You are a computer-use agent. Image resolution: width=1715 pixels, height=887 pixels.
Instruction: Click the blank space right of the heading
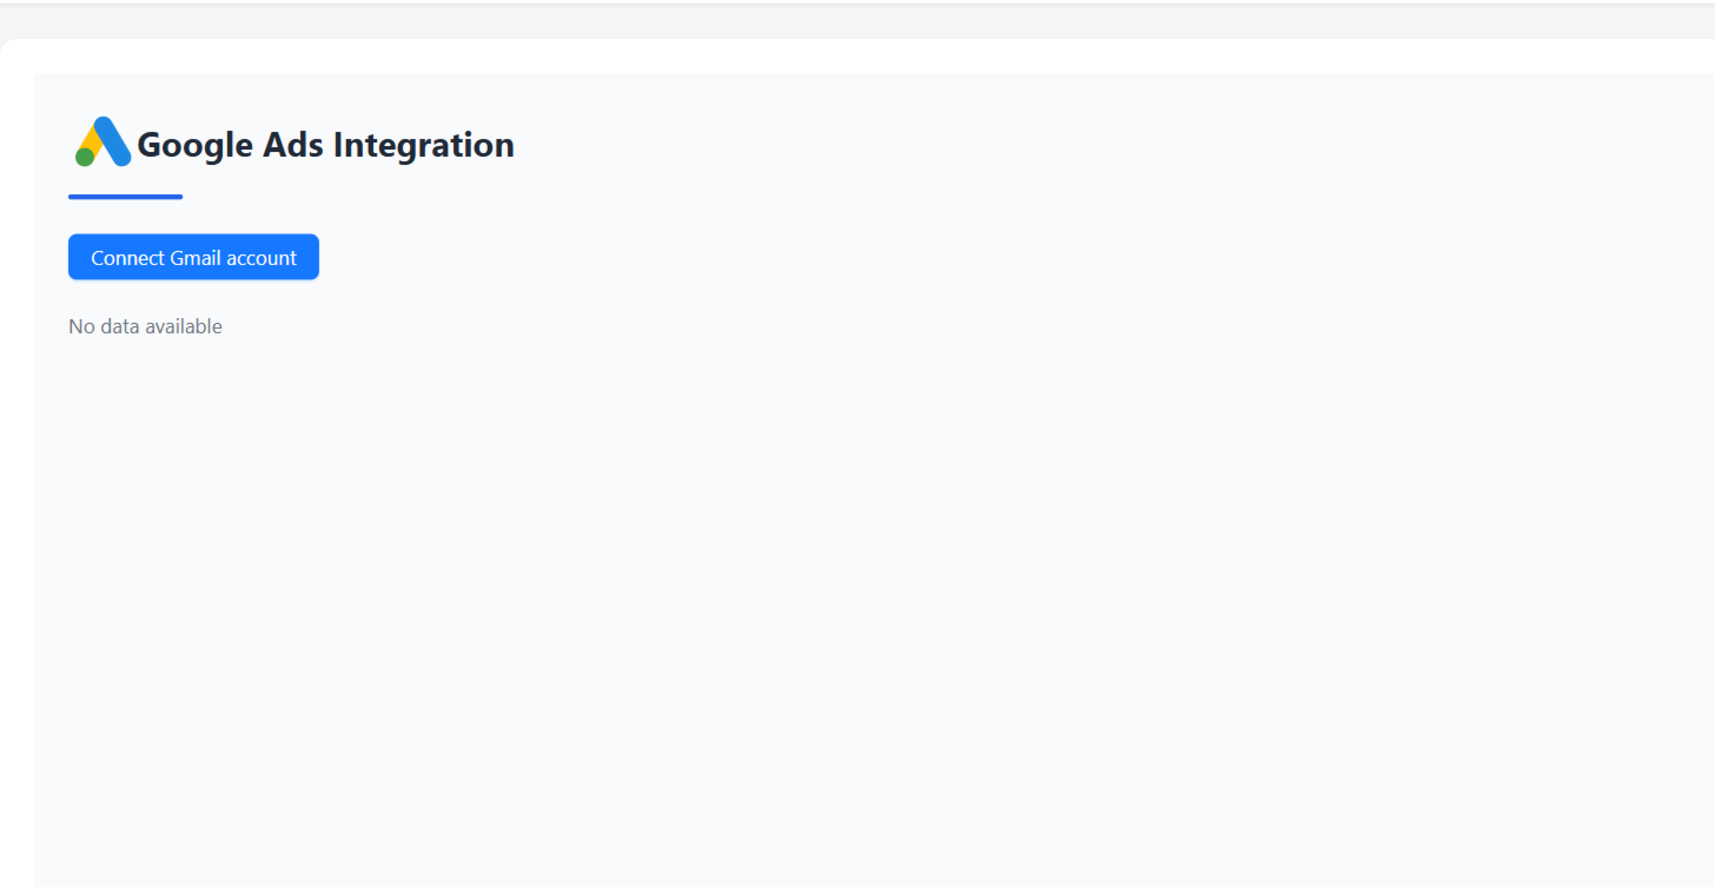pos(1000,145)
